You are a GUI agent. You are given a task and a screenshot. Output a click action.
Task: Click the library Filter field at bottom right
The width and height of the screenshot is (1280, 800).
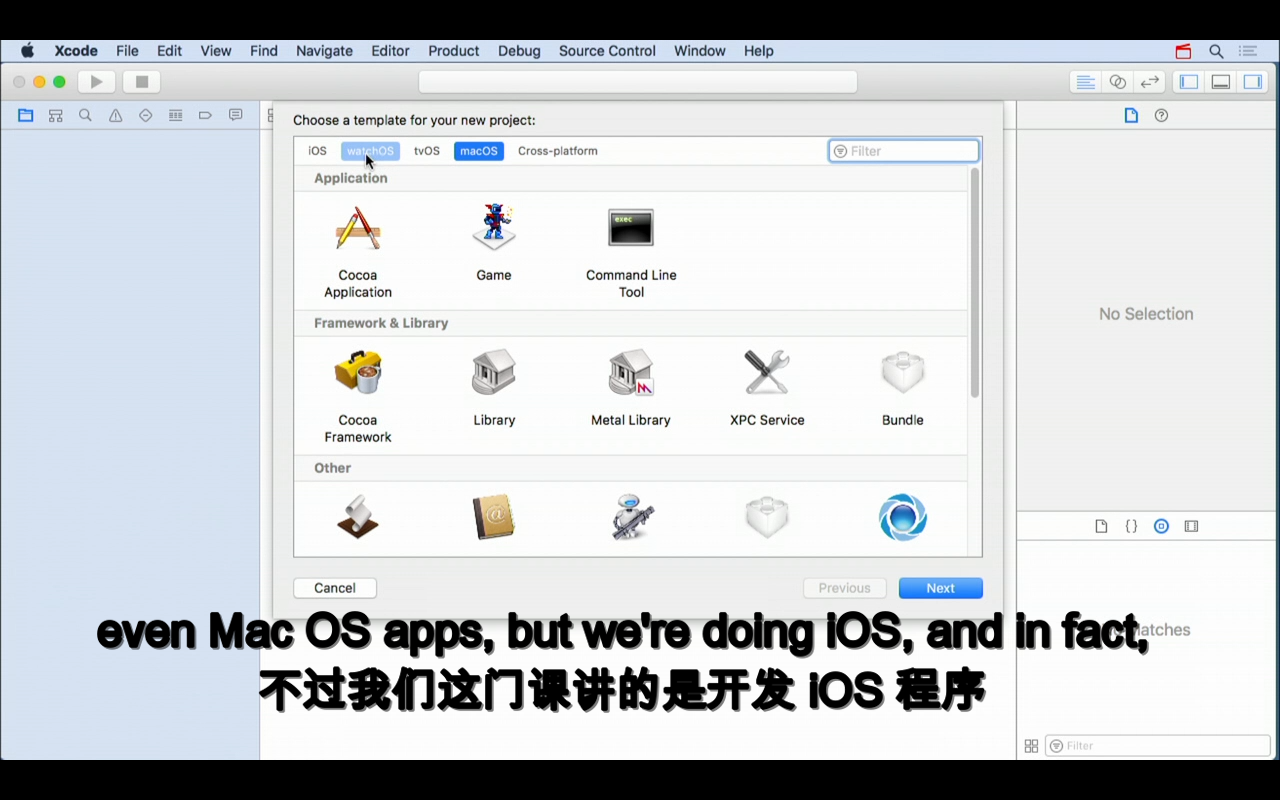[1158, 746]
